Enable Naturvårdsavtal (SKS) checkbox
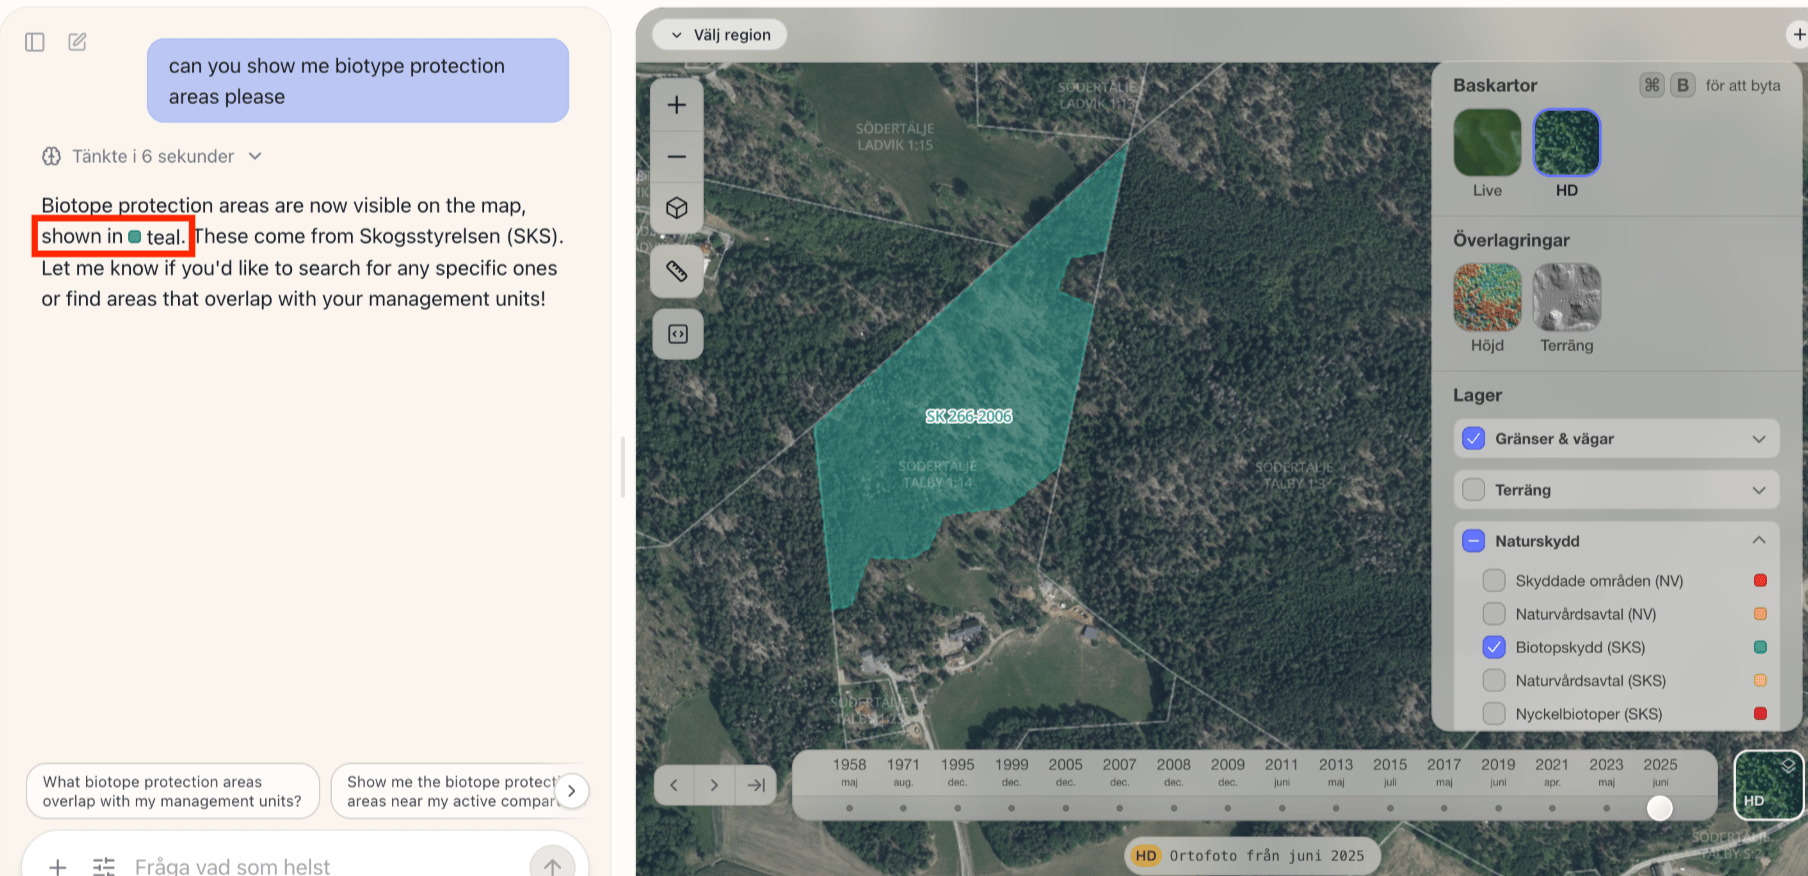The image size is (1808, 876). pyautogui.click(x=1494, y=681)
